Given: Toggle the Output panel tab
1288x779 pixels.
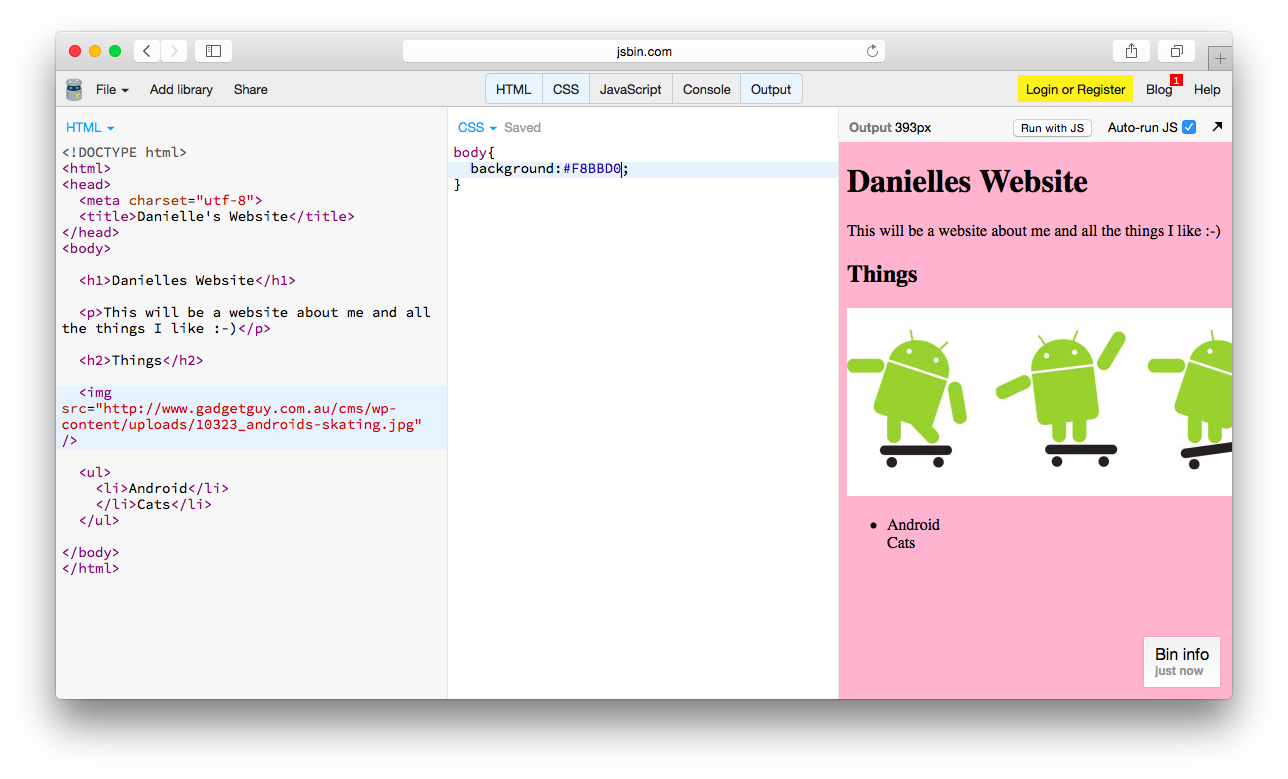Looking at the screenshot, I should pos(771,89).
